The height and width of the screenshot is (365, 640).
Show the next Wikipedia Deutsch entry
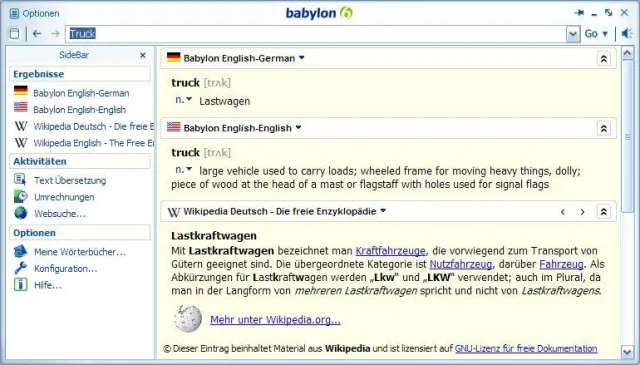582,212
